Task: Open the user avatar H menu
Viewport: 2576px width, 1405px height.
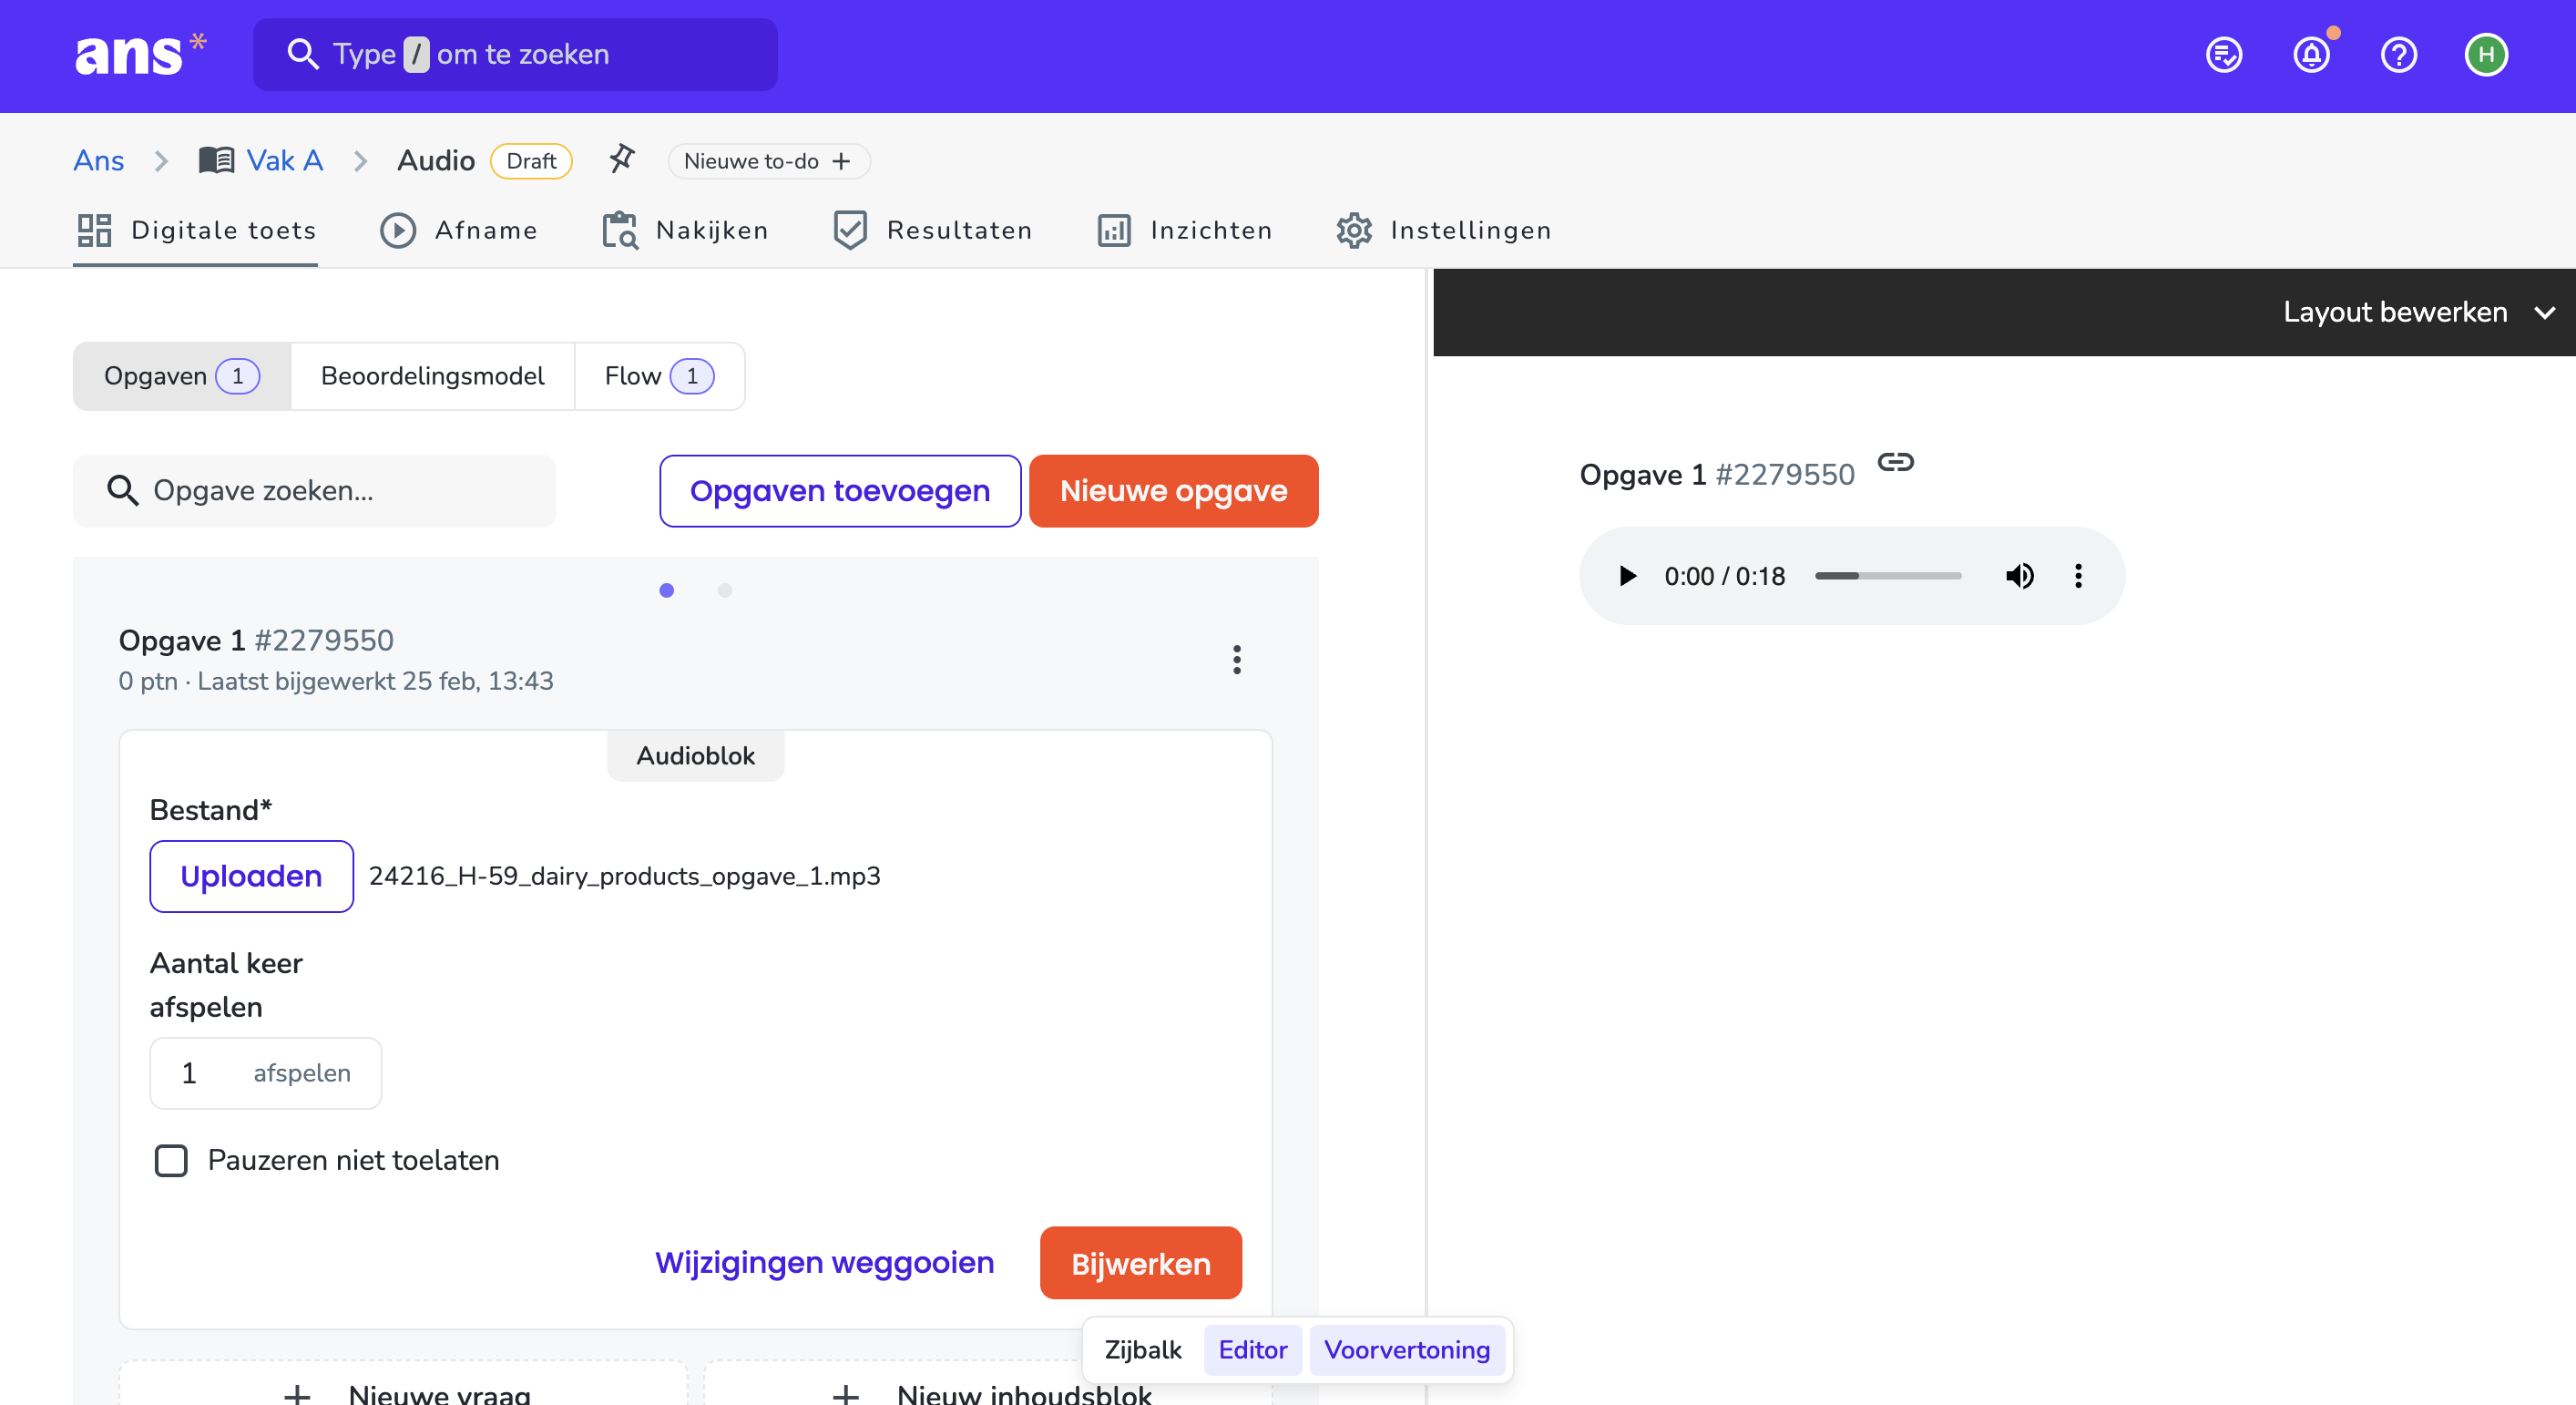Action: click(x=2486, y=55)
